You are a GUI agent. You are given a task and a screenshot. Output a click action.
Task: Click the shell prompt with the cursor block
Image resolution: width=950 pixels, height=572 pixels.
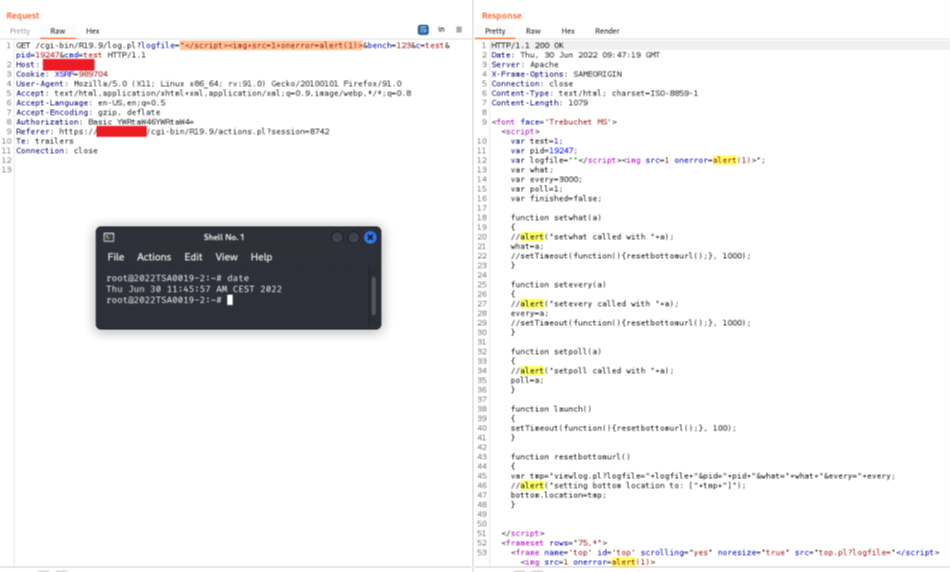(x=170, y=300)
